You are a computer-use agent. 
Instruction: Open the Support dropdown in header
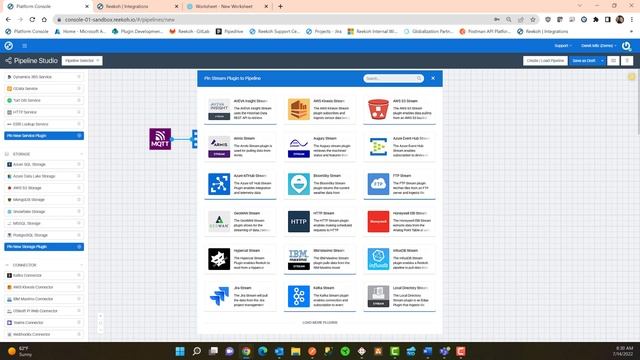[x=563, y=46]
